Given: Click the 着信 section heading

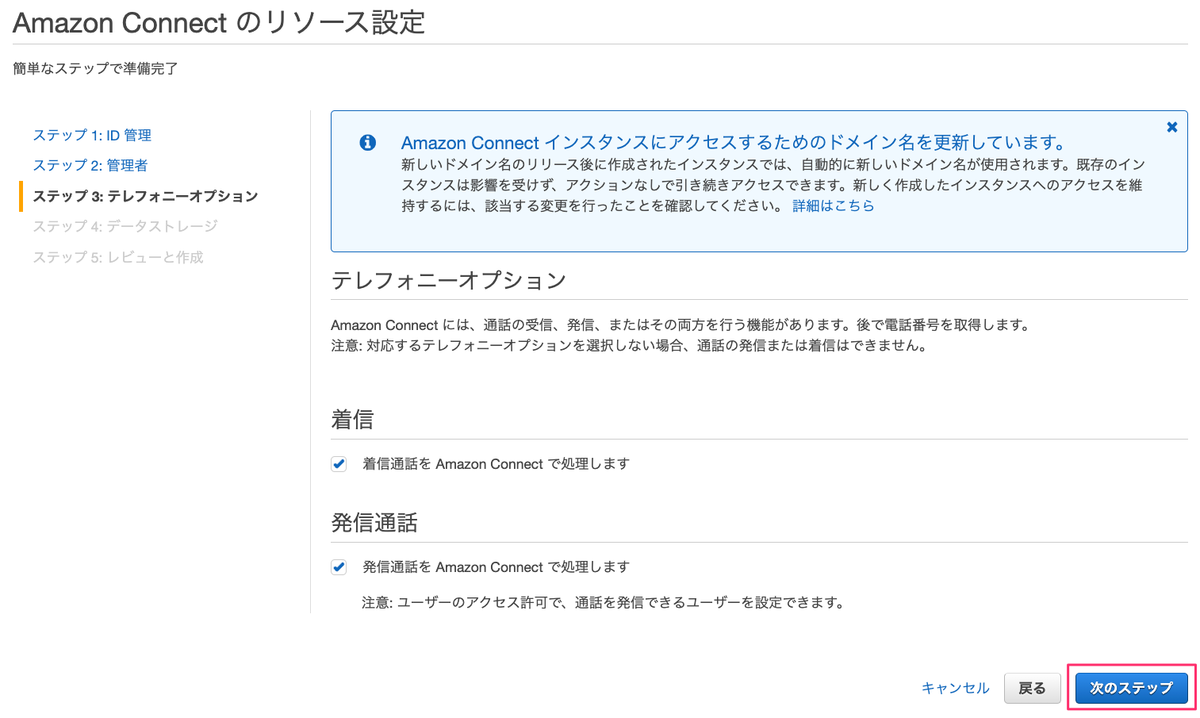Looking at the screenshot, I should click(353, 420).
